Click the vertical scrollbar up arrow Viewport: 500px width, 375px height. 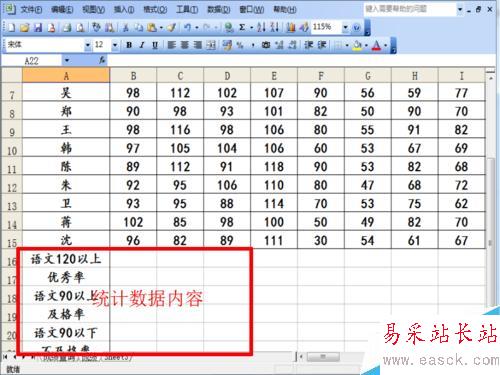[491, 78]
